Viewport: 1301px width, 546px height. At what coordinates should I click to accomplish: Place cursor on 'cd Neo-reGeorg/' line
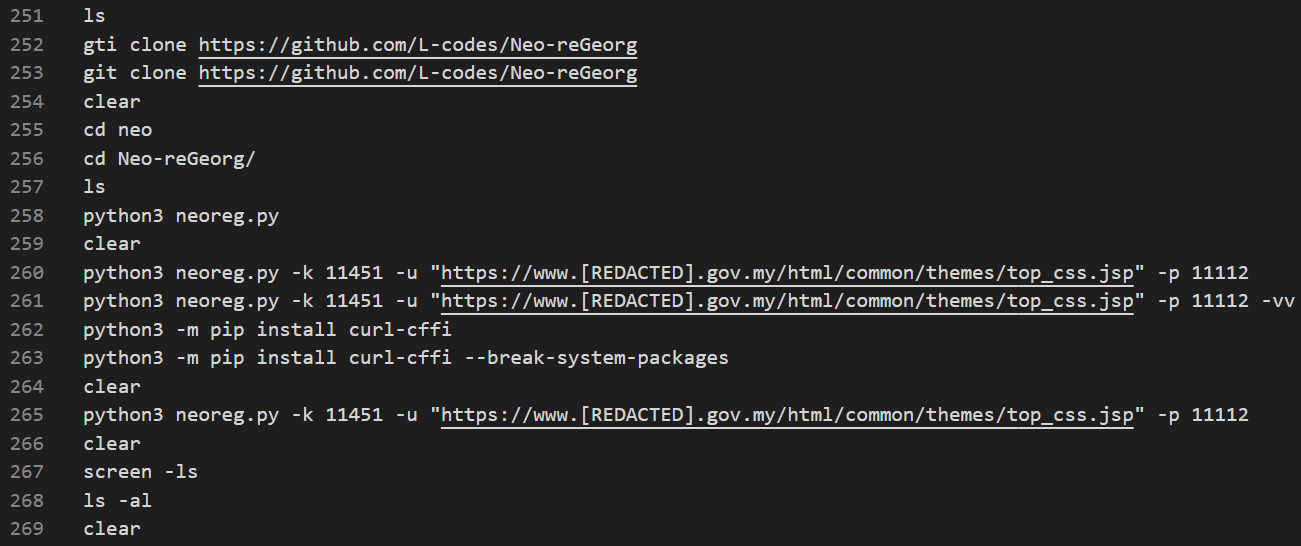[169, 158]
